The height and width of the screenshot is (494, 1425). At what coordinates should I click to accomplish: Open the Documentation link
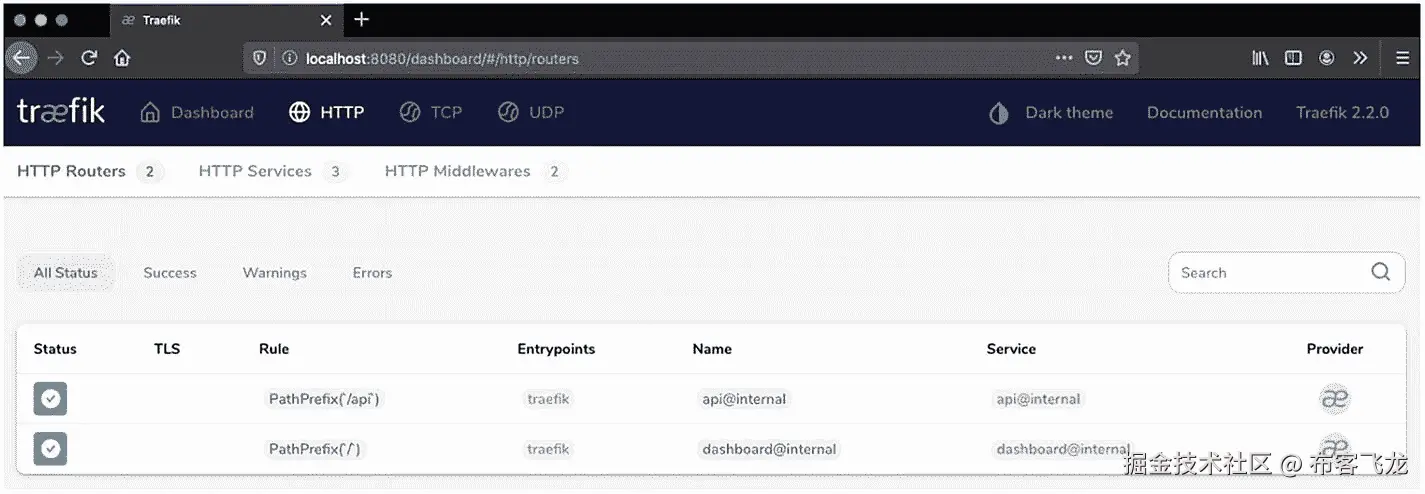coord(1204,112)
